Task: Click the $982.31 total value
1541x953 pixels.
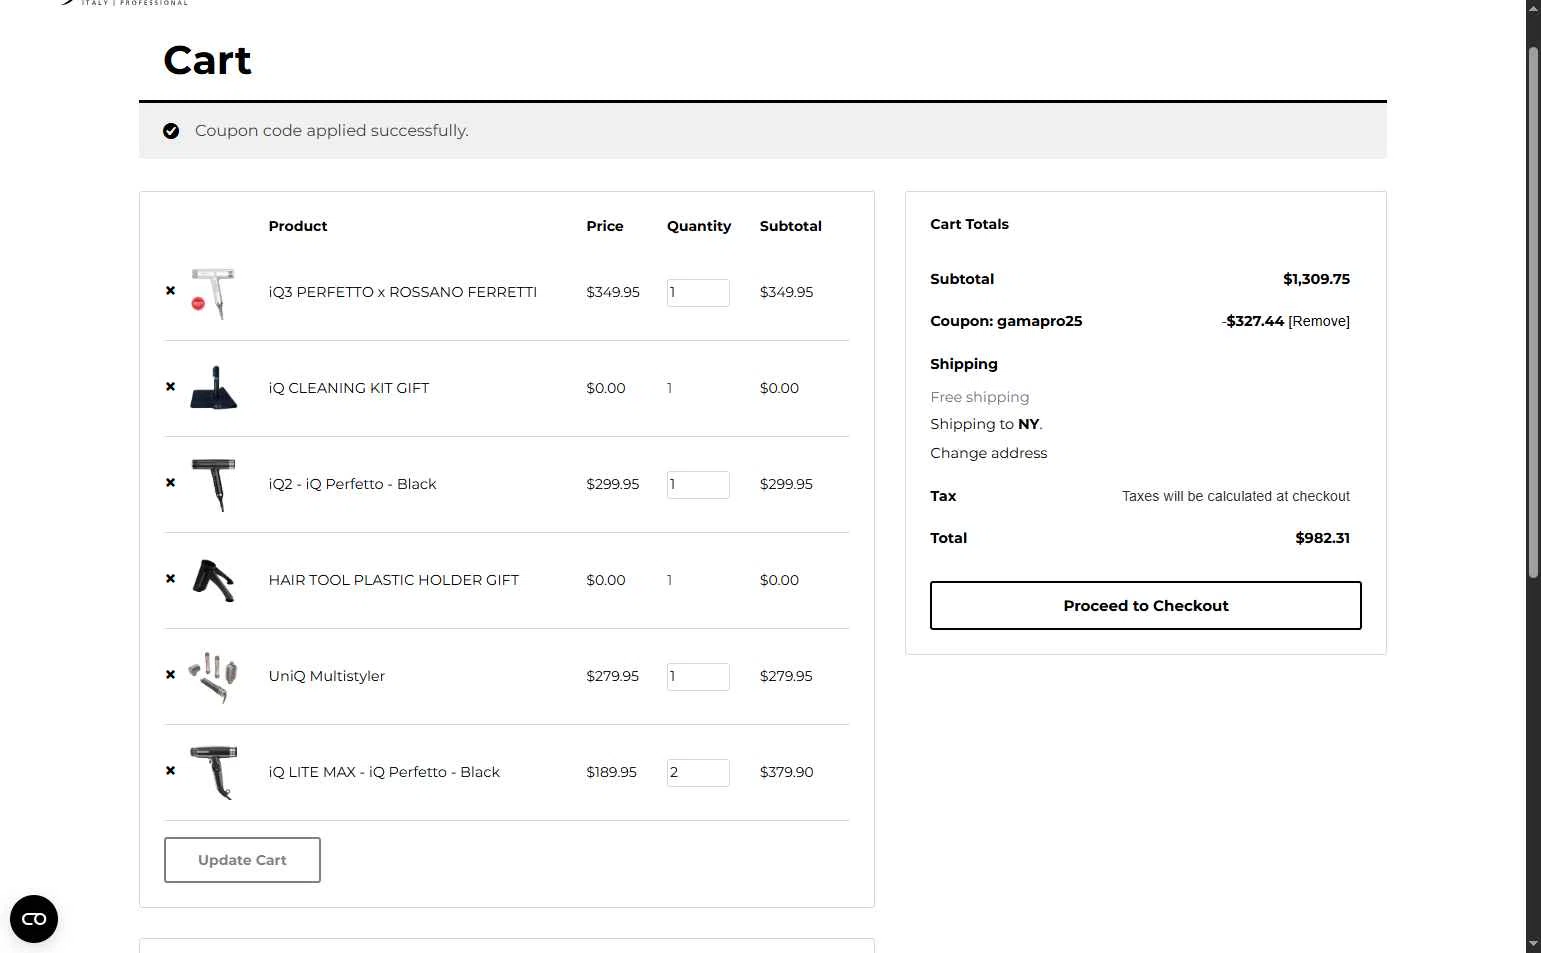Action: point(1322,538)
